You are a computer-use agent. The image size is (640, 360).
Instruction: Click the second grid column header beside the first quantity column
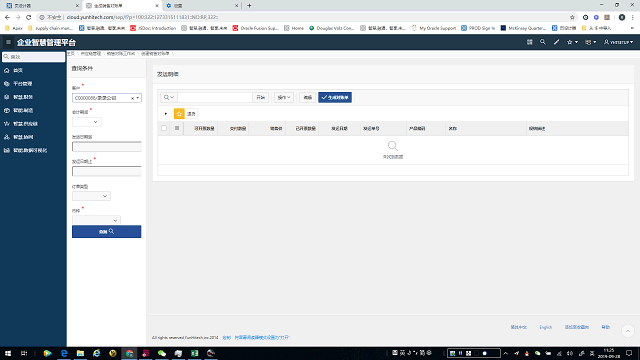click(x=238, y=129)
